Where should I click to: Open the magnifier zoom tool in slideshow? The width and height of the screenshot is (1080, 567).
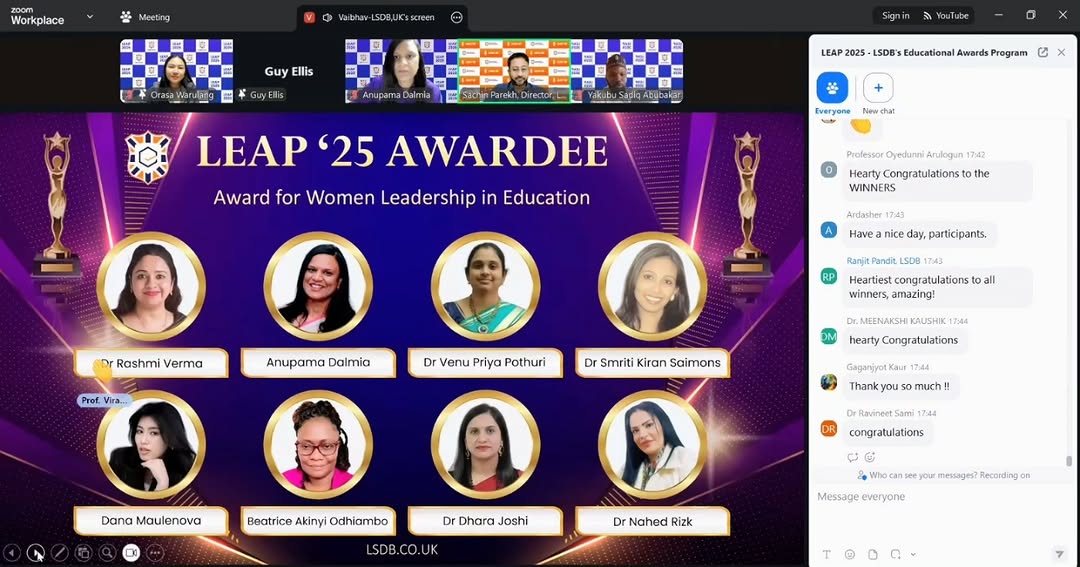107,552
